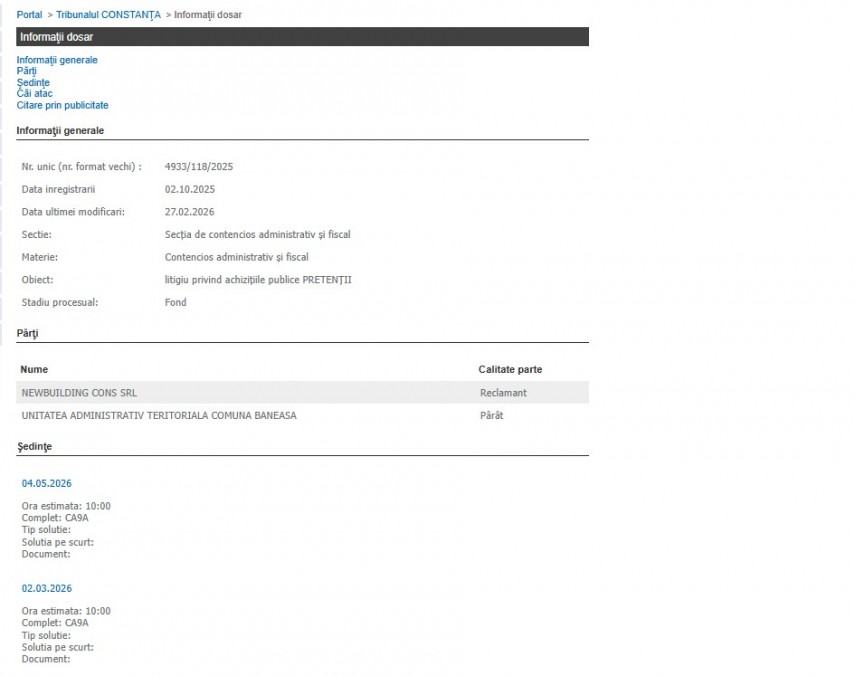
Task: Click the case number 4933/118/2025
Action: pyautogui.click(x=198, y=167)
